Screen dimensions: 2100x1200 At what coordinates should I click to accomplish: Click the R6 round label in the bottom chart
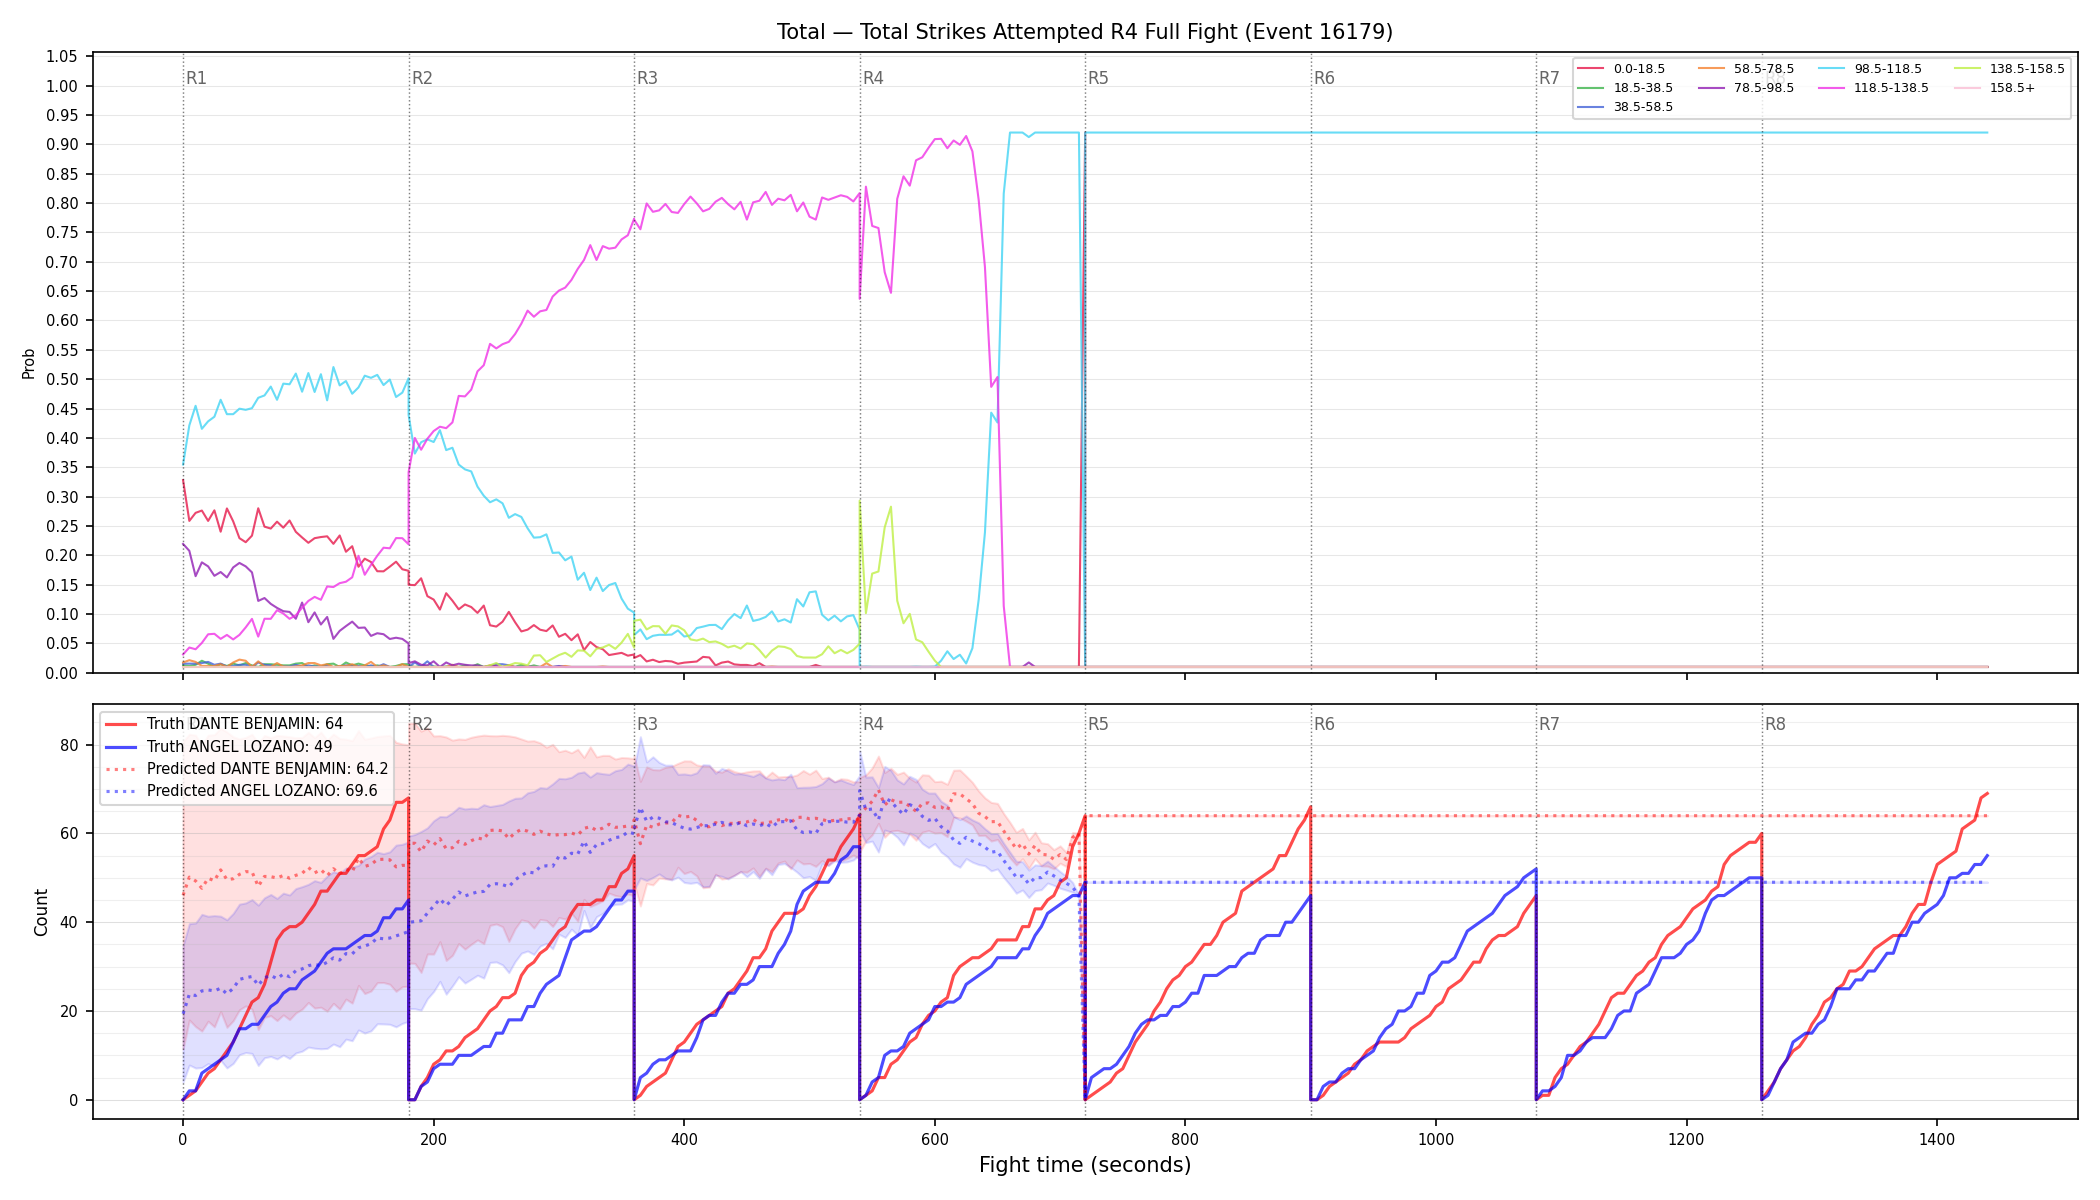[x=1324, y=724]
